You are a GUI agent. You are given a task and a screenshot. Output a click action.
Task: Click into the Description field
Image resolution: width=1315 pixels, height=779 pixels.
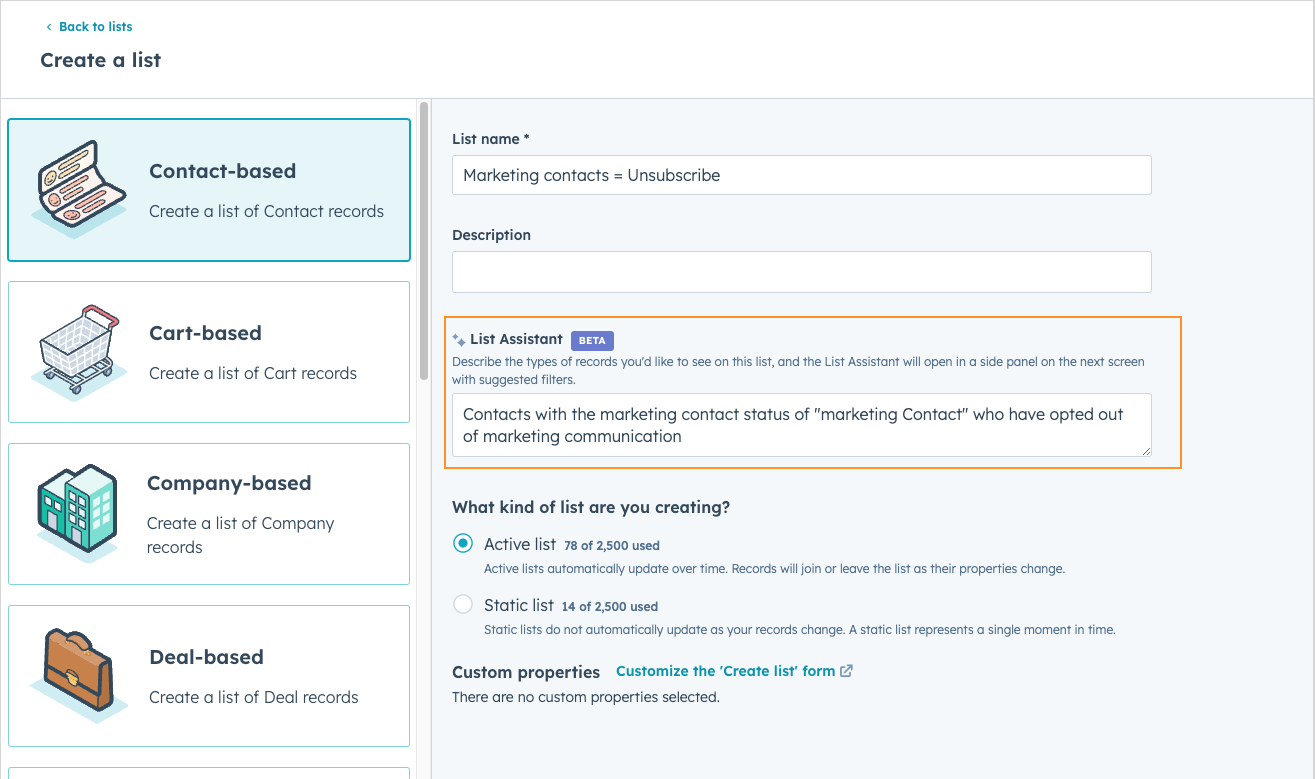coord(801,272)
